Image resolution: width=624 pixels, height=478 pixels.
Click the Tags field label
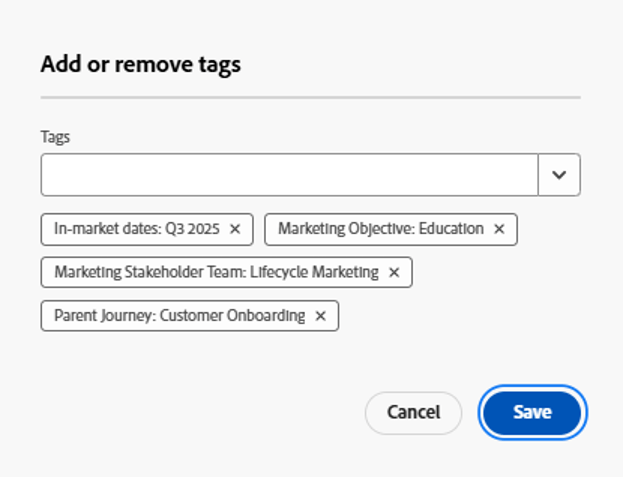(x=55, y=137)
